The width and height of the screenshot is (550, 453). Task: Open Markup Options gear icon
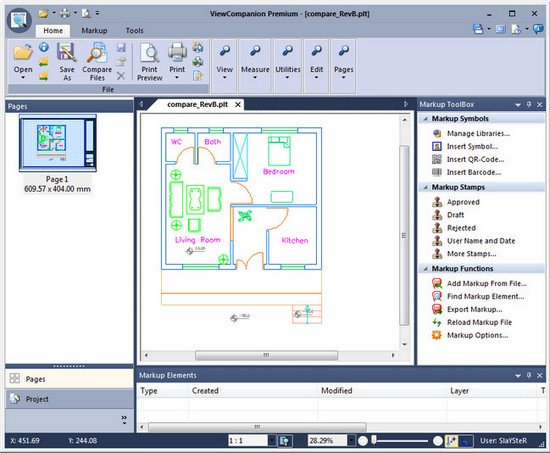437,335
